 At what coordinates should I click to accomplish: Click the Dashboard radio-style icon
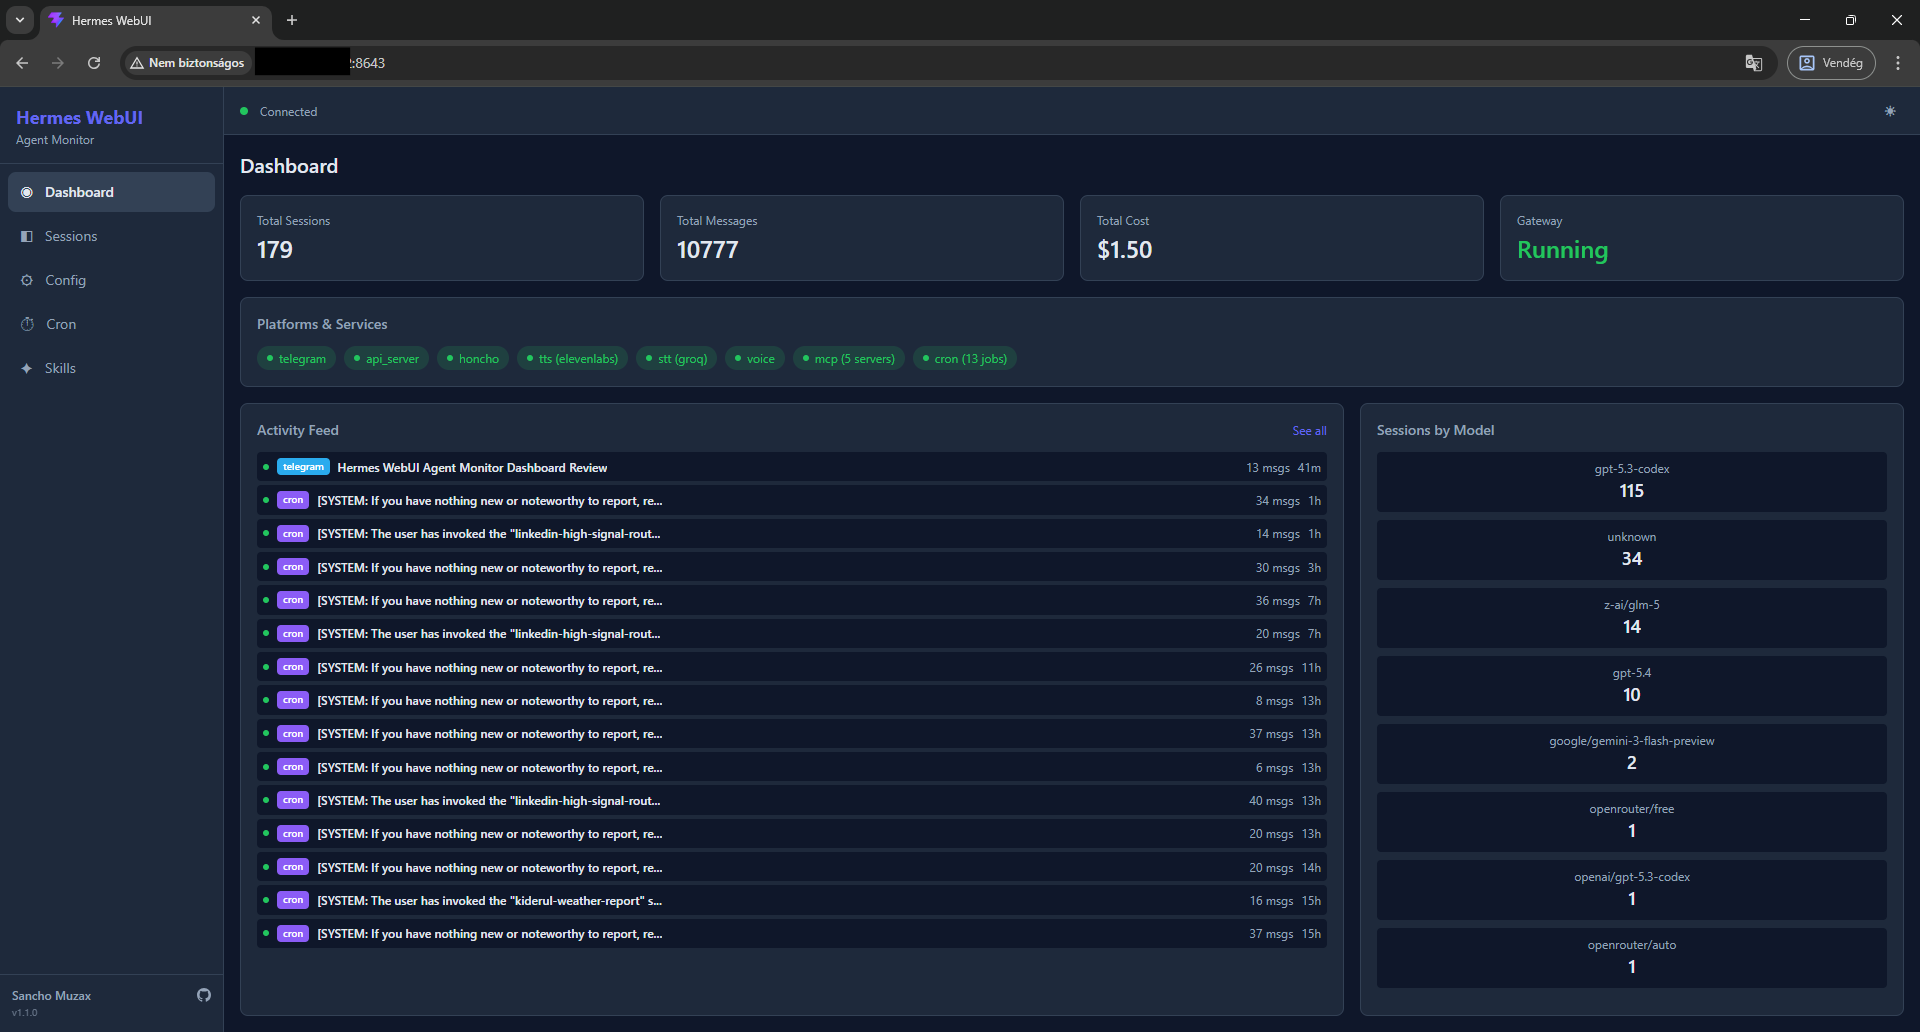click(27, 192)
